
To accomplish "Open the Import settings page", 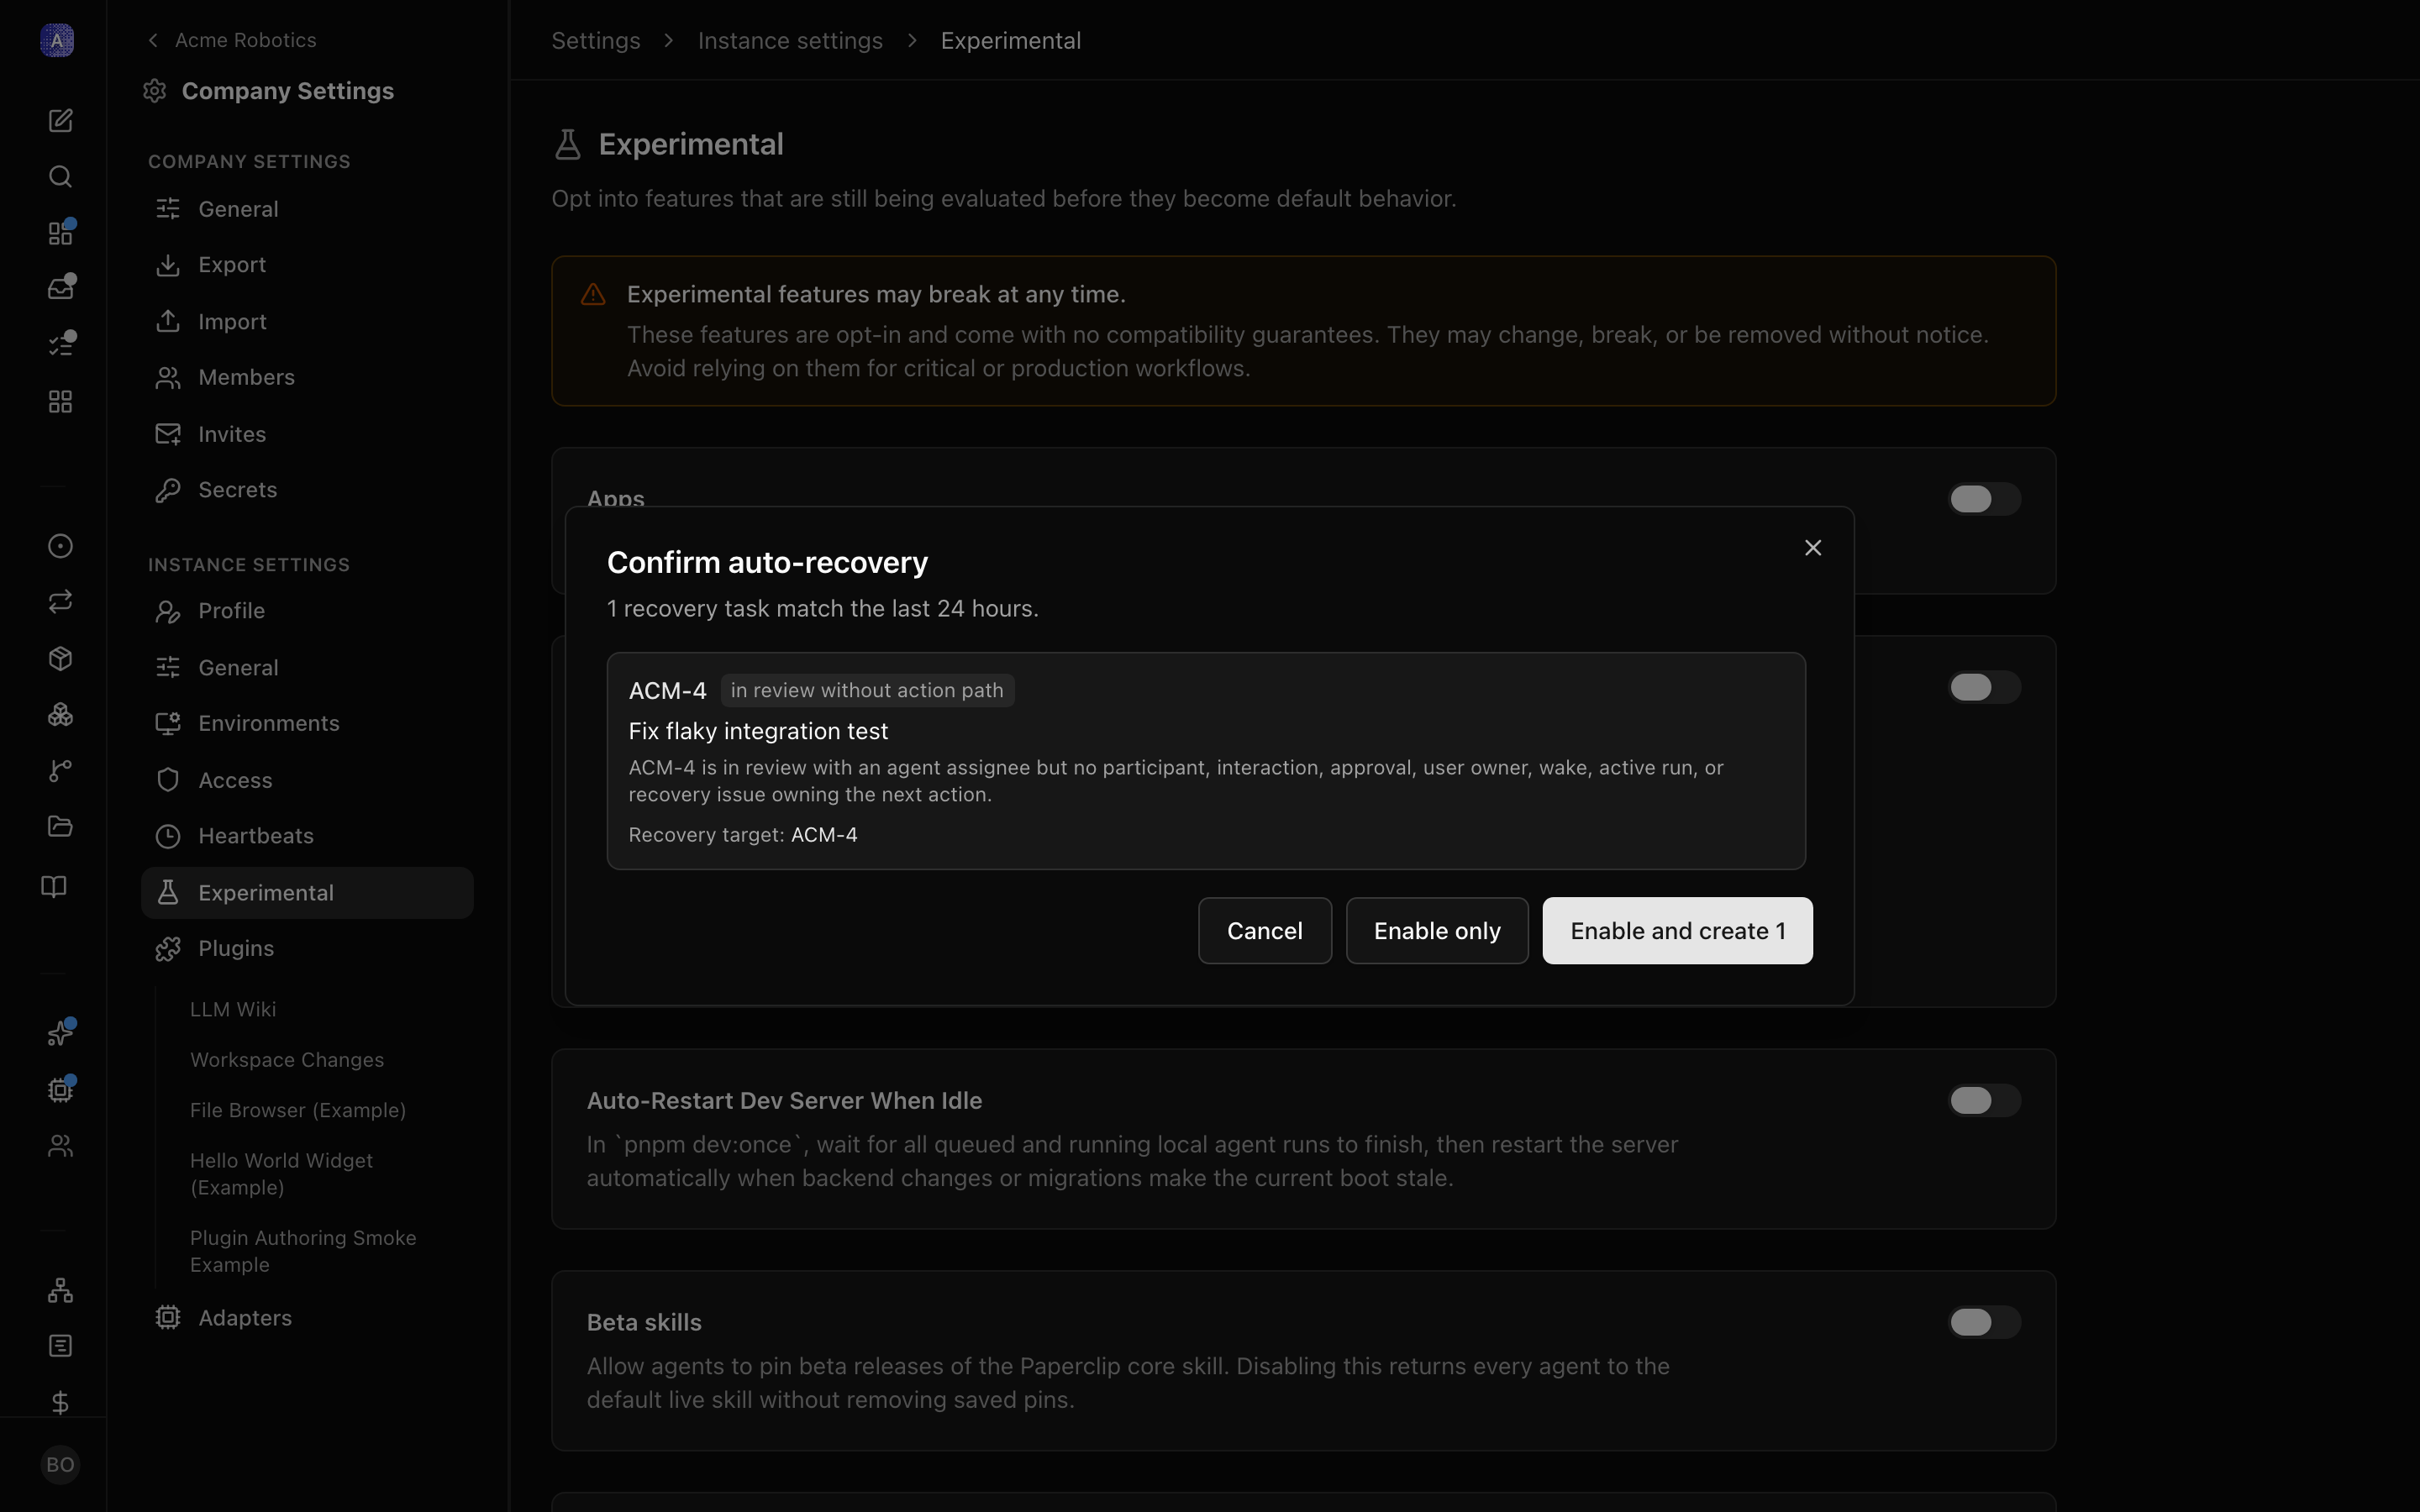I will pyautogui.click(x=307, y=322).
